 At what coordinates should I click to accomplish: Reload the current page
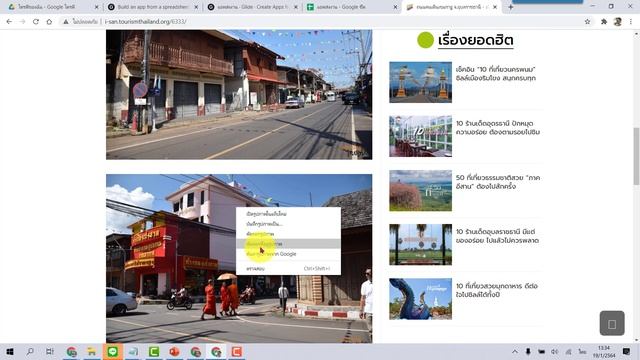click(x=36, y=22)
